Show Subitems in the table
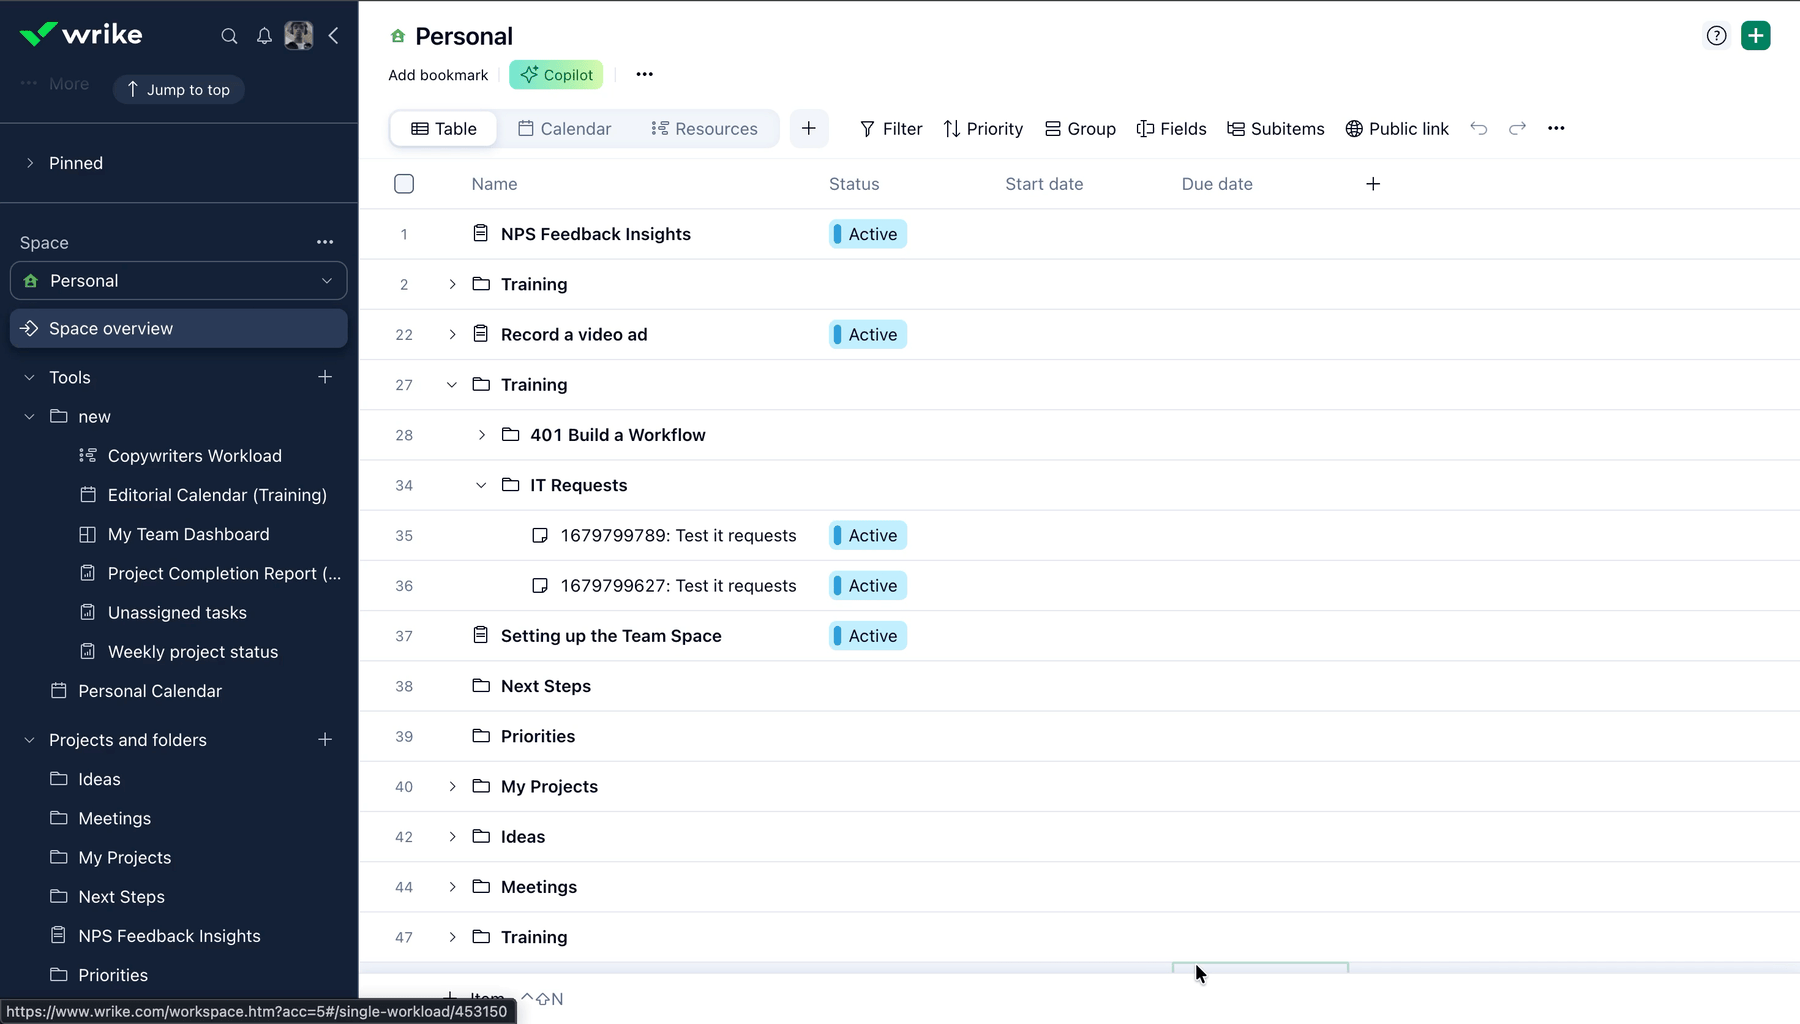The width and height of the screenshot is (1800, 1024). pos(1275,128)
